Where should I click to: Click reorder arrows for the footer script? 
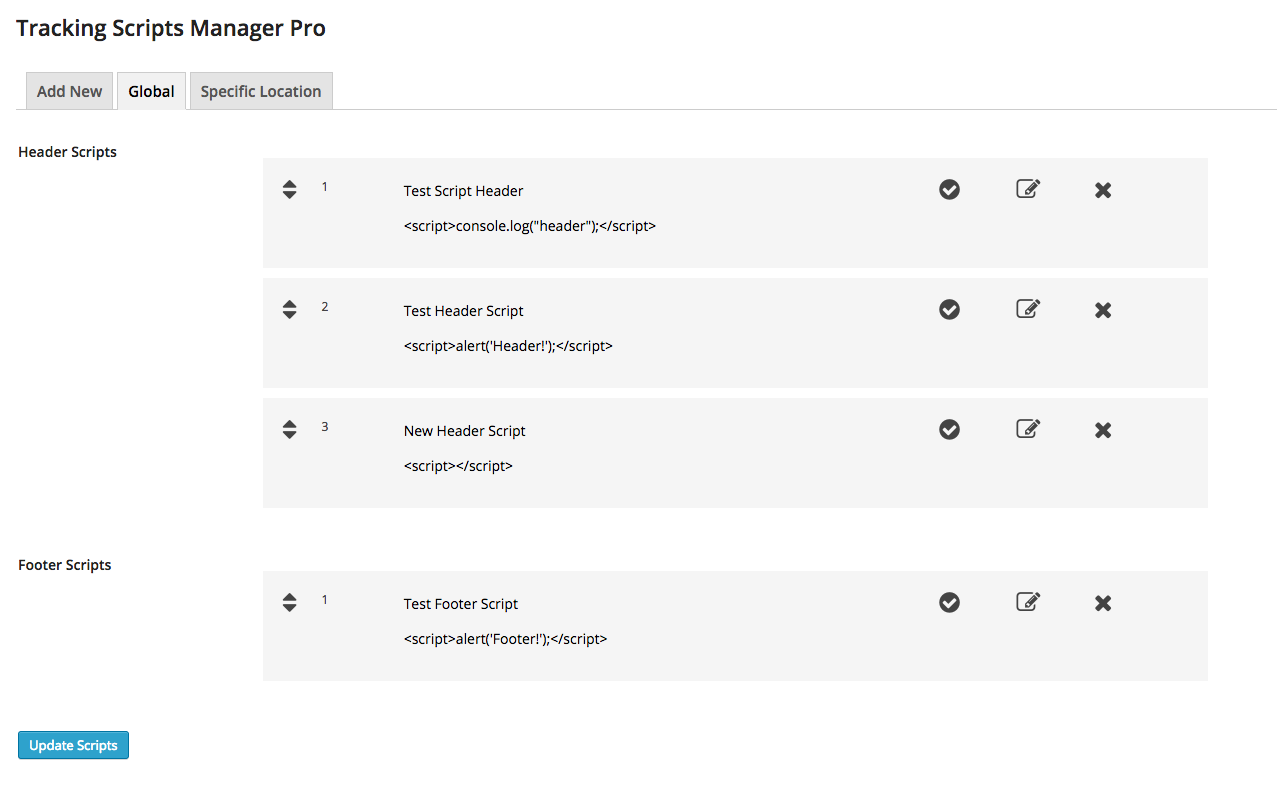[x=289, y=602]
